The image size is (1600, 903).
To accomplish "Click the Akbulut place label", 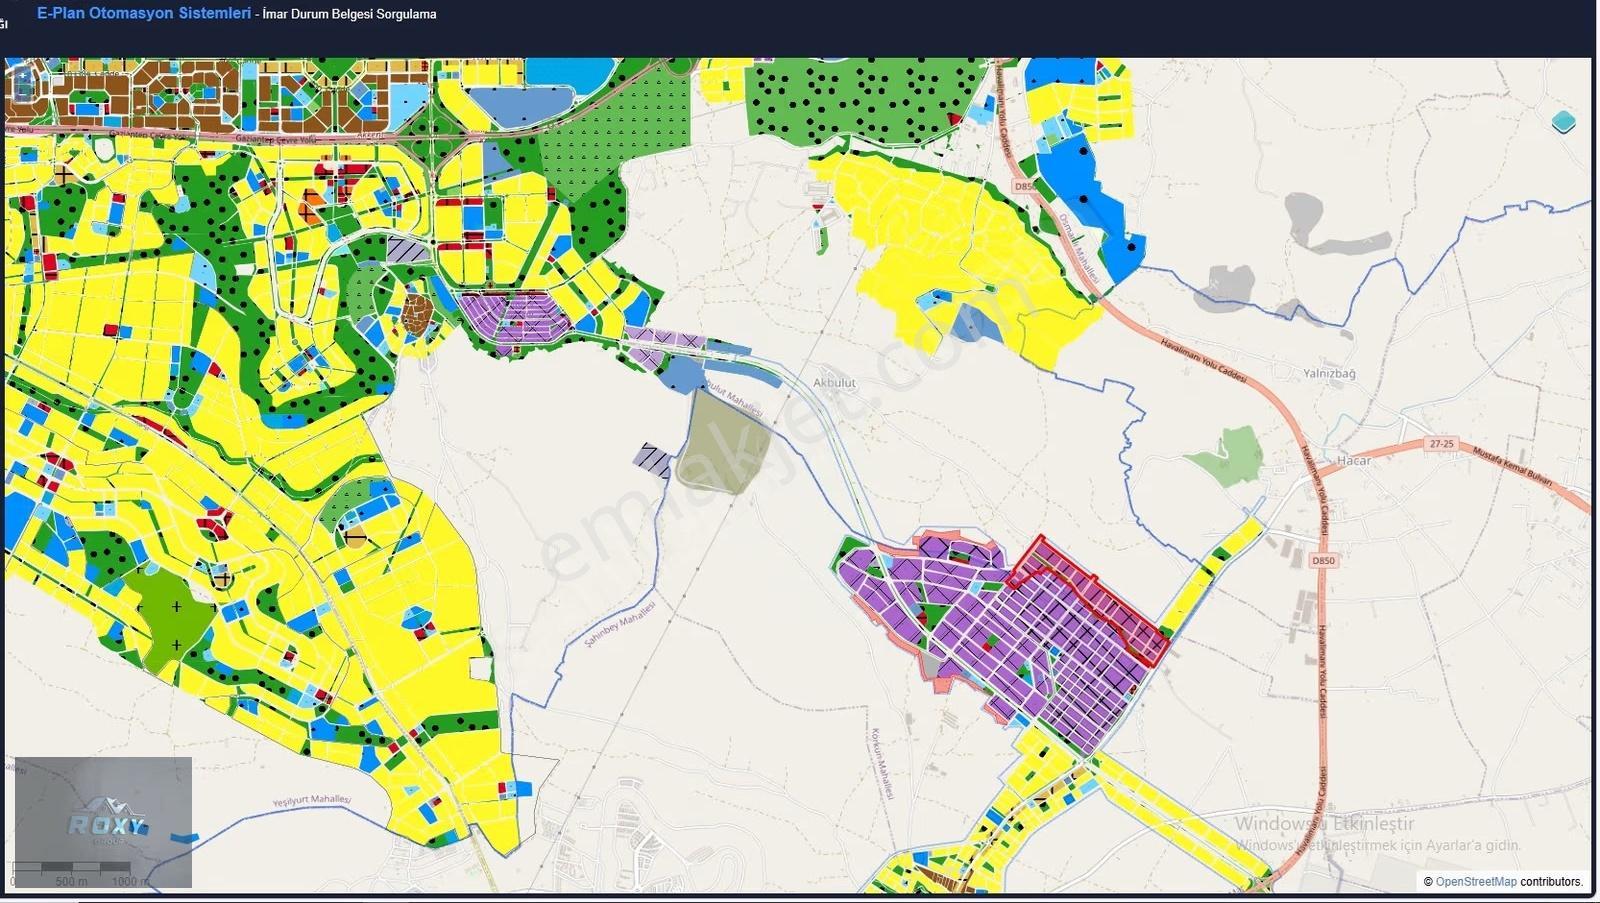I will (834, 383).
